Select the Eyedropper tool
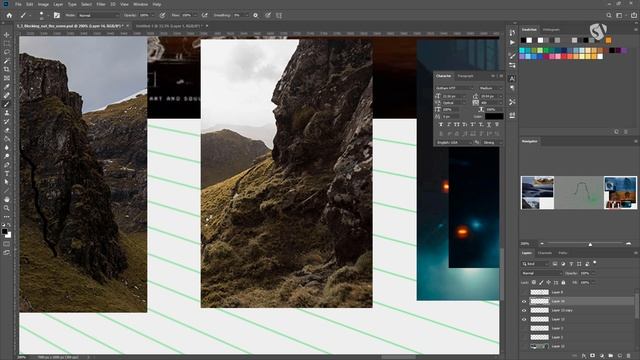Screen dimensions: 640x360 (7, 87)
